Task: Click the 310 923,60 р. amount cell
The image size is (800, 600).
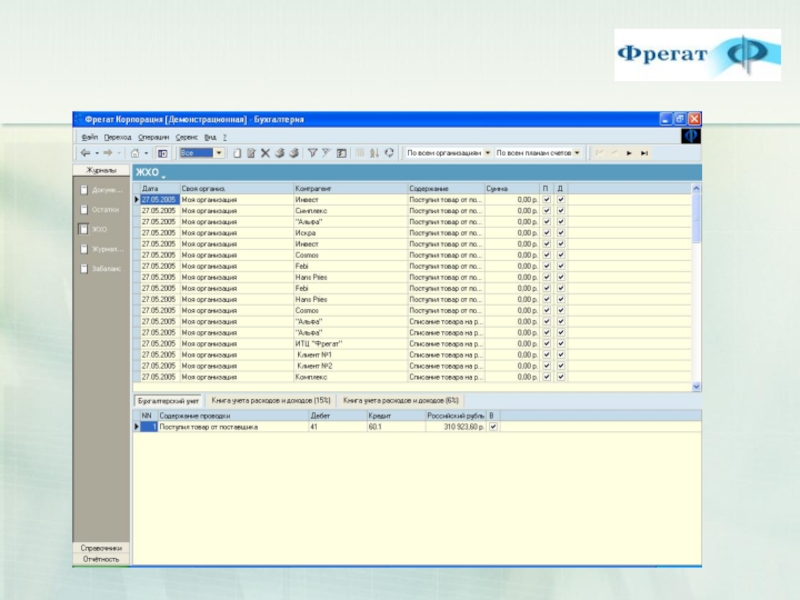Action: coord(456,427)
